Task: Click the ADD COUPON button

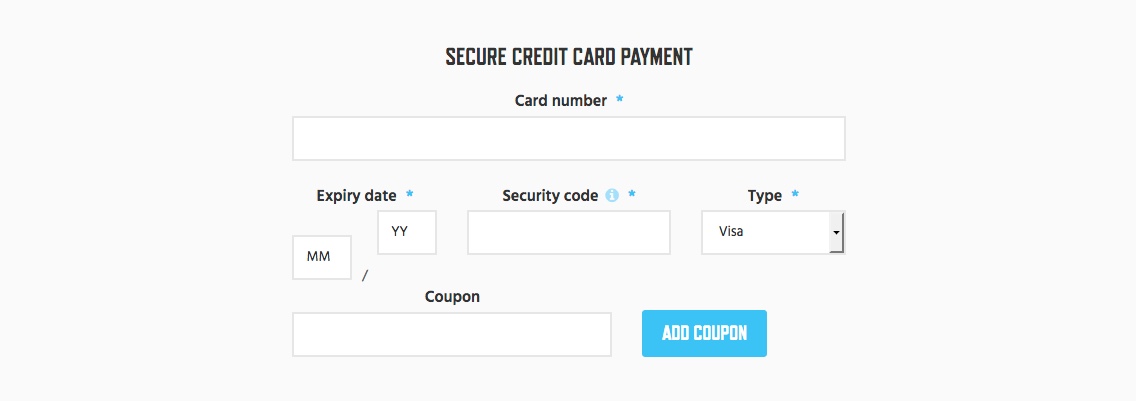Action: pyautogui.click(x=704, y=334)
